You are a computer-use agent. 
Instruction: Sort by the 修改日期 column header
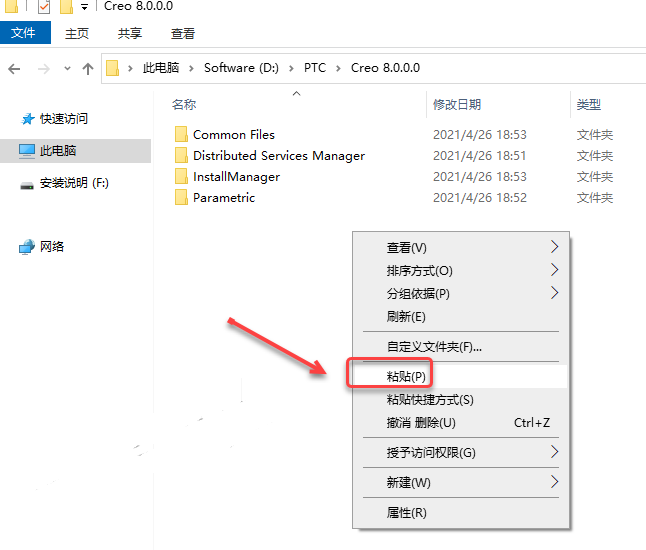pos(457,105)
